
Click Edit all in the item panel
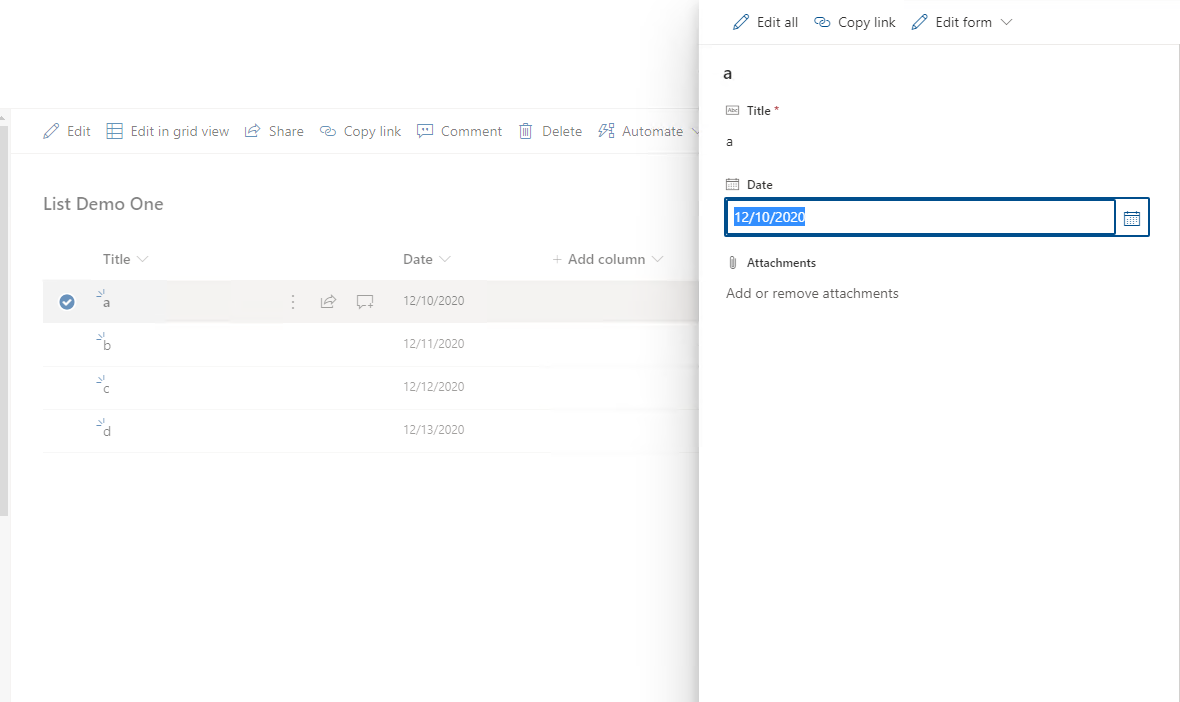[x=765, y=22]
